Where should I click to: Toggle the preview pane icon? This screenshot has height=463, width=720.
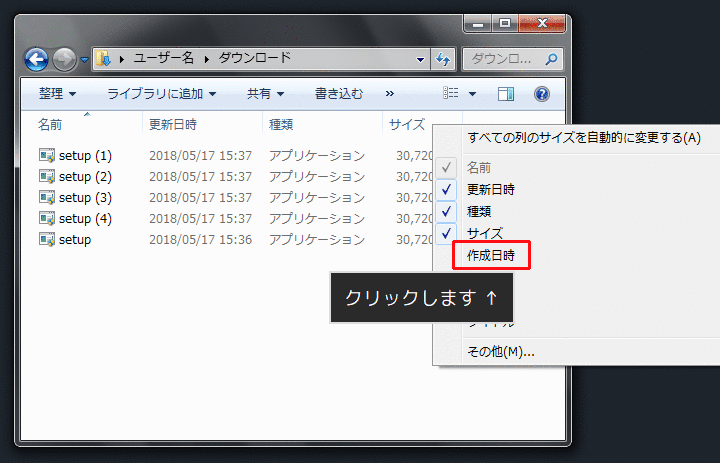tap(506, 94)
